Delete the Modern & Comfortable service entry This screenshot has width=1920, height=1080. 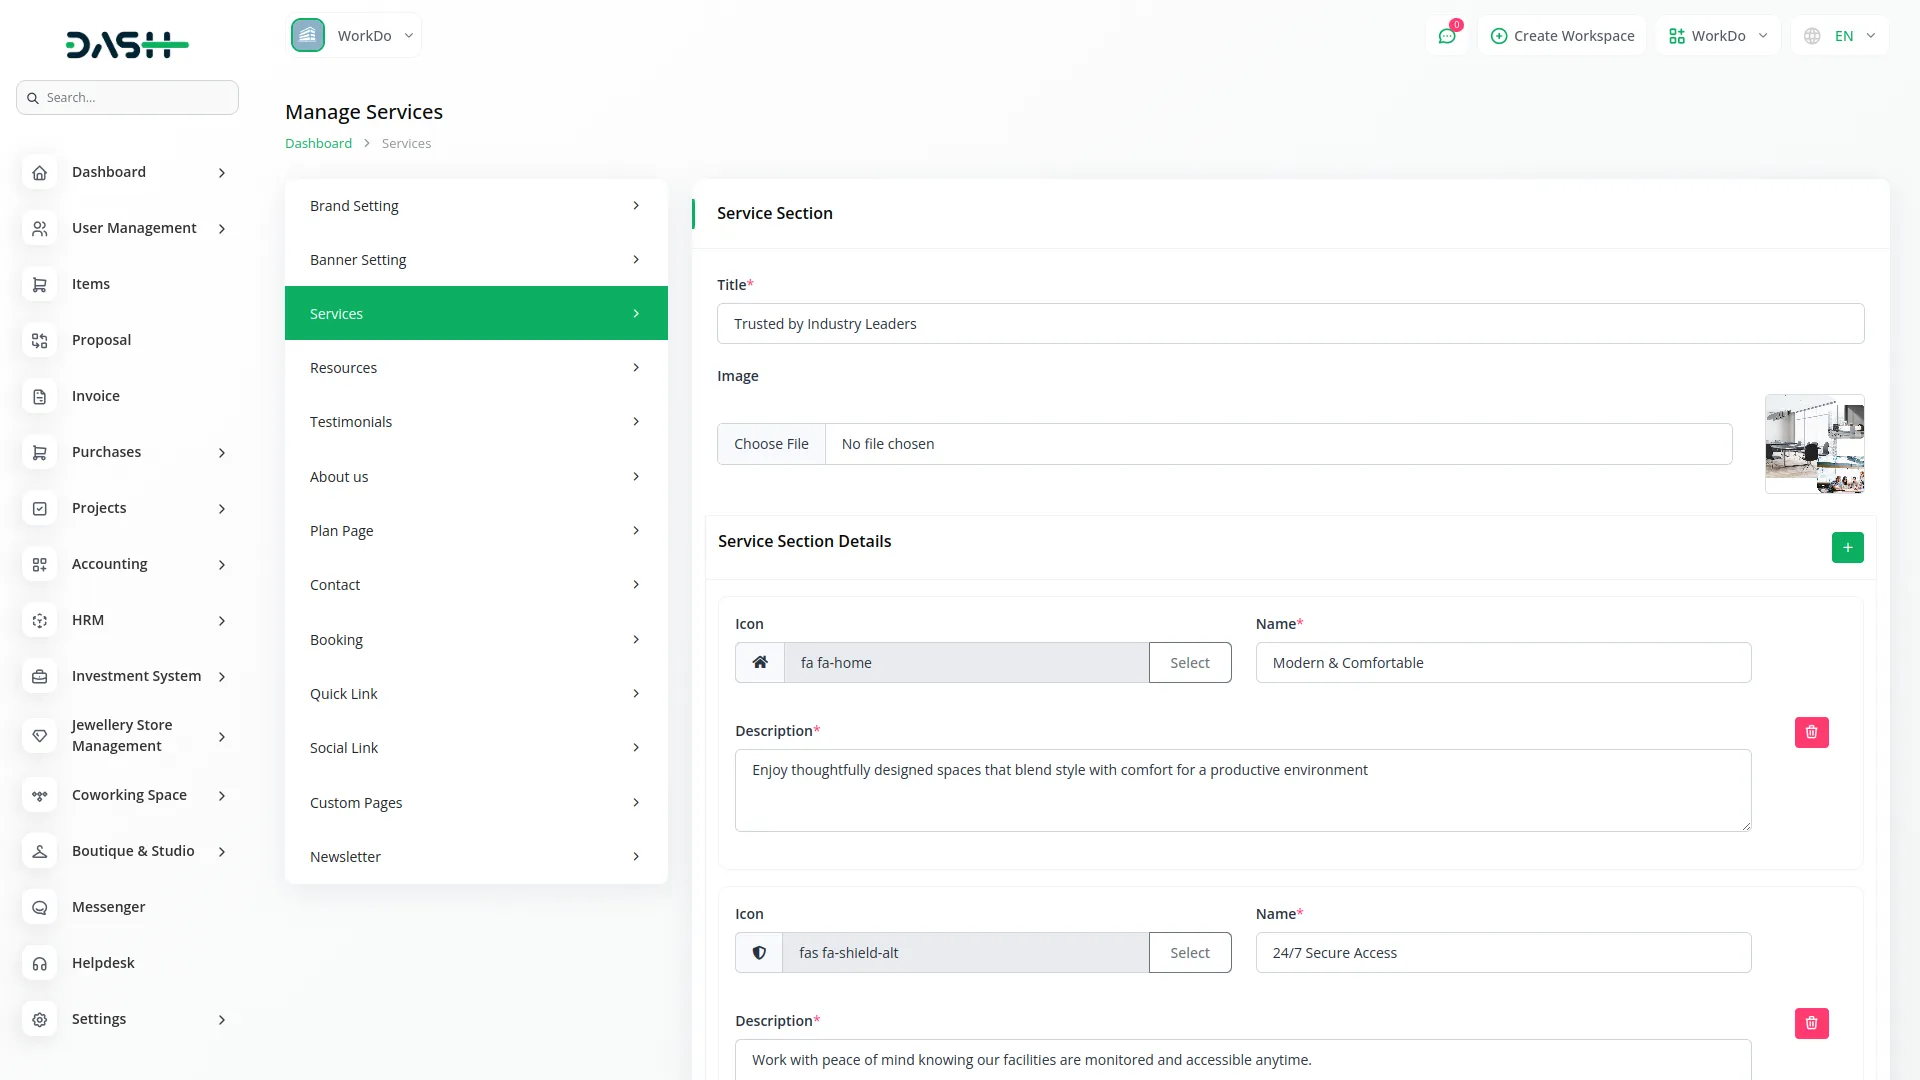[1811, 732]
